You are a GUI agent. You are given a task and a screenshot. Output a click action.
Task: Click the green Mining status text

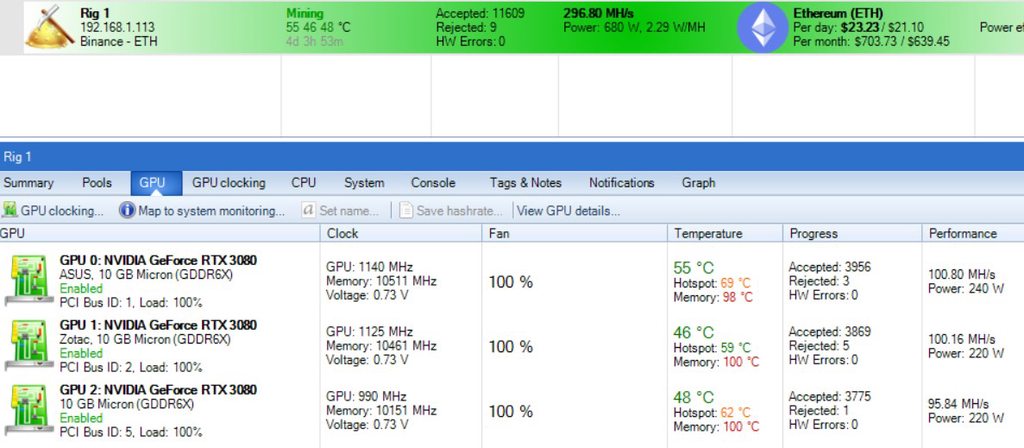[304, 13]
